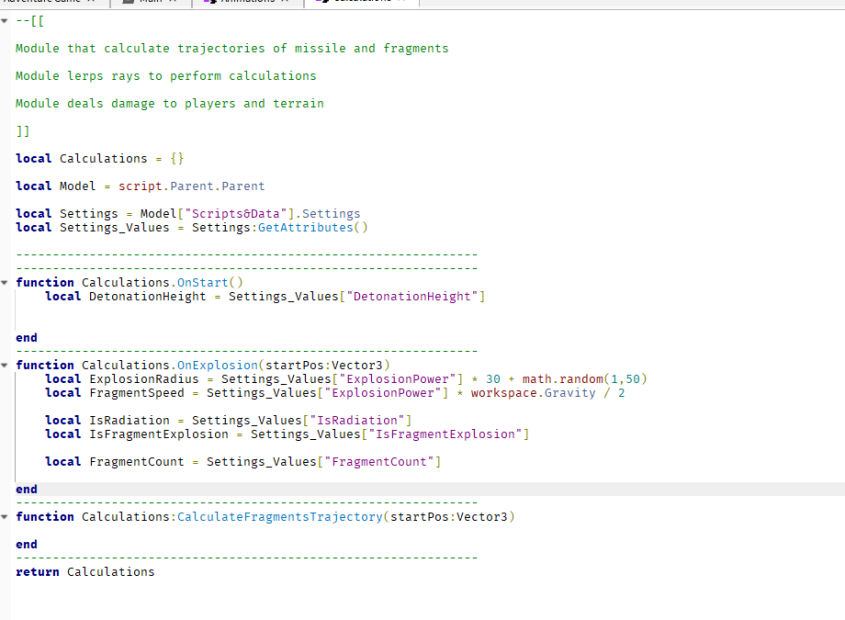This screenshot has width=845, height=620.
Task: Collapse the OnStart function
Action: click(4, 282)
